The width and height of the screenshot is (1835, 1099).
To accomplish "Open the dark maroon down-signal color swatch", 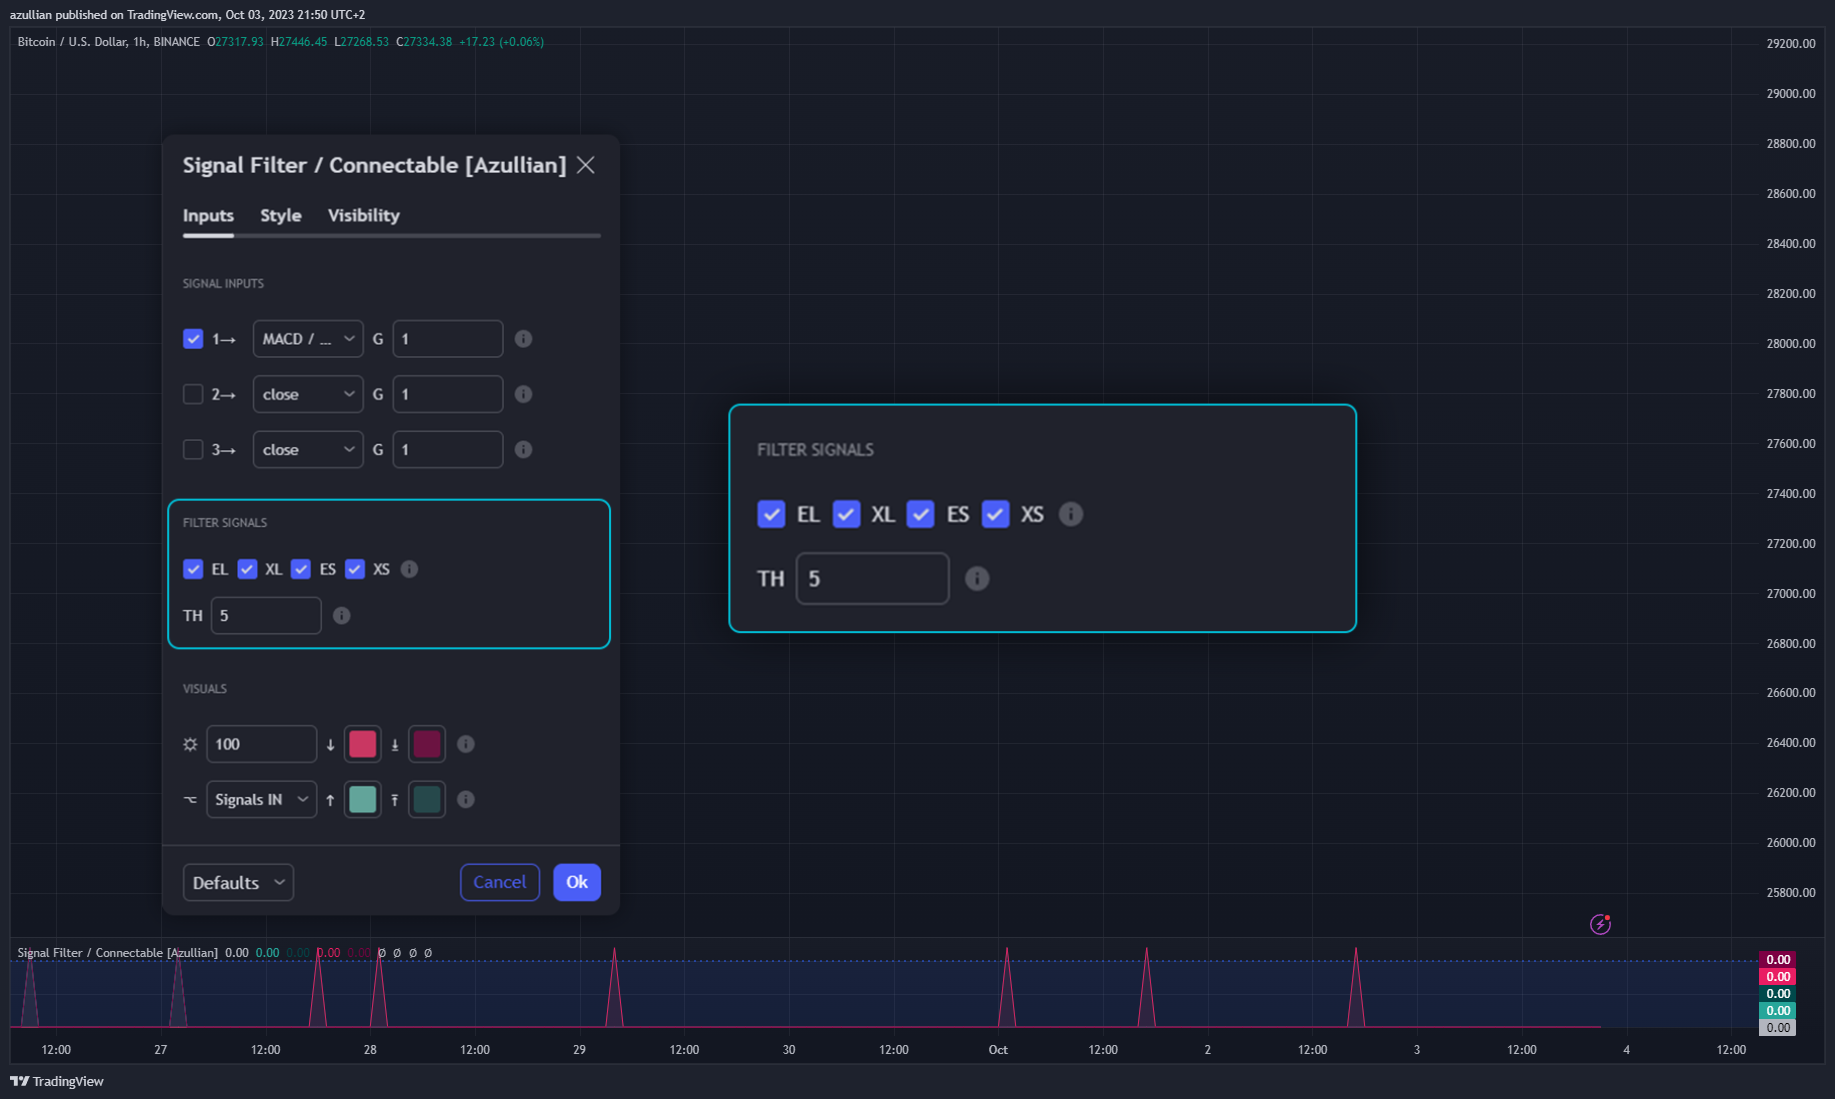I will (427, 744).
